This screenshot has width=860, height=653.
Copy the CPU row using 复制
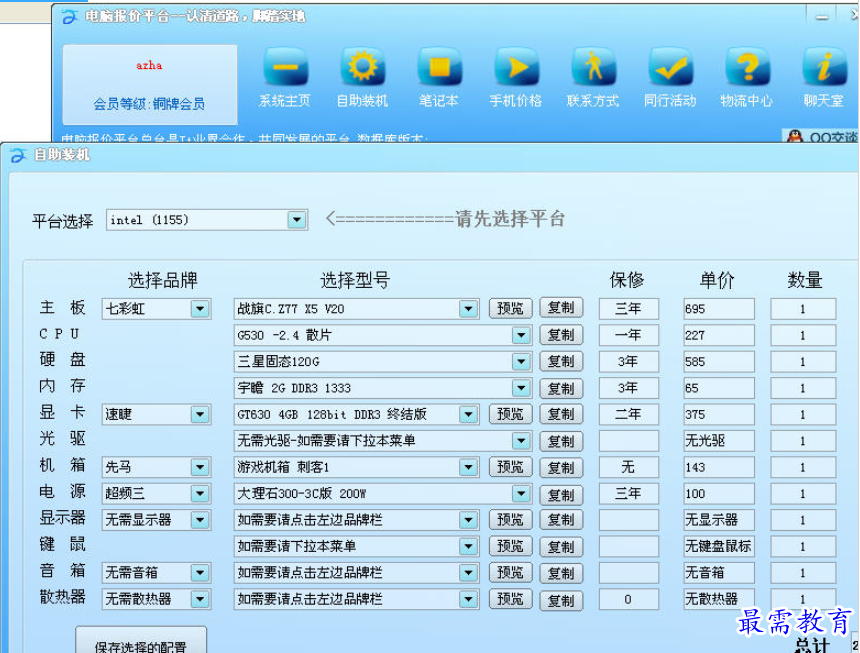pos(561,335)
